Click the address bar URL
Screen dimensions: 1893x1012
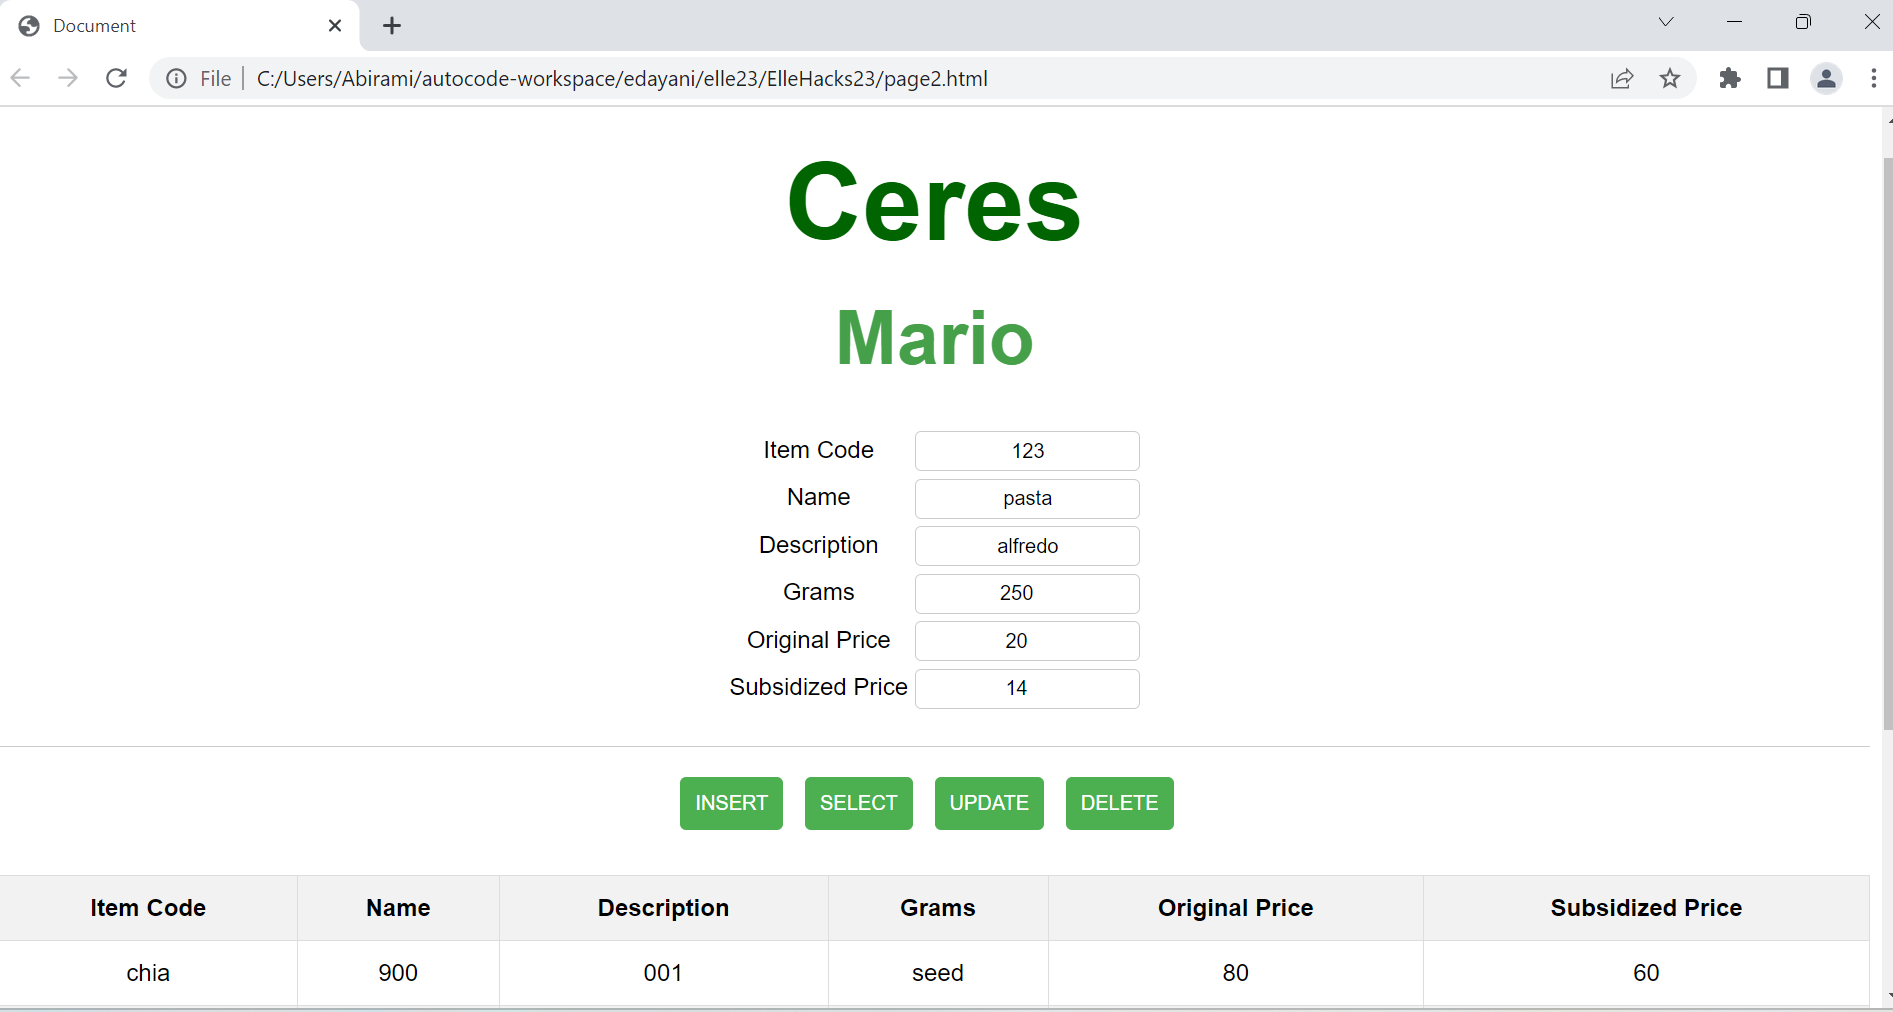(x=622, y=79)
